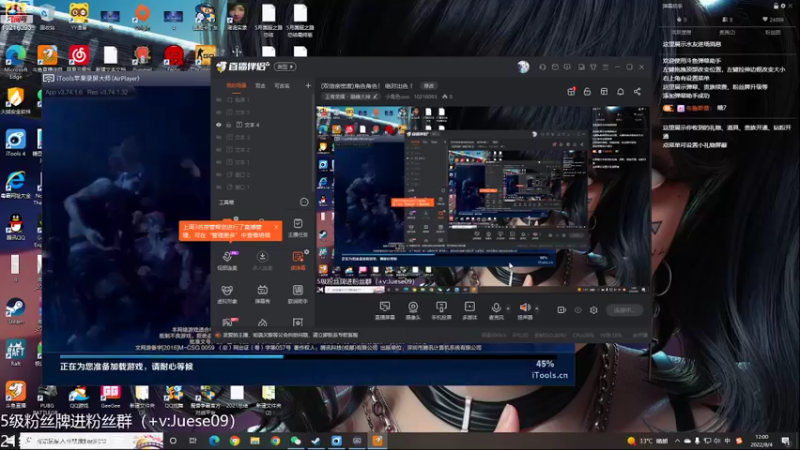Toggle visibility eye of 文本 4 source

tap(219, 125)
